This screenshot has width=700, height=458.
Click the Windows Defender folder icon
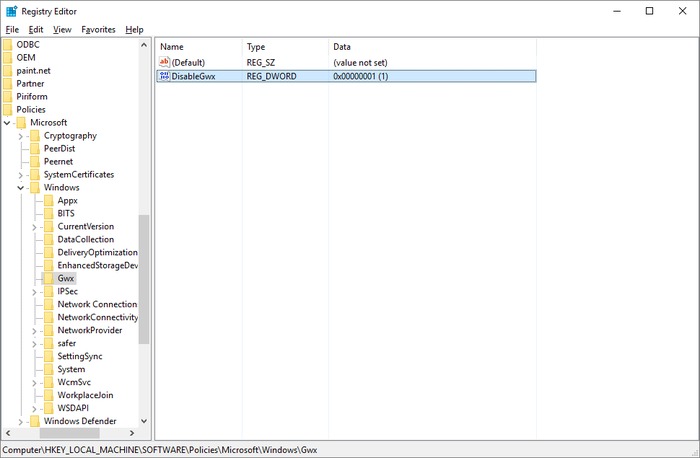click(x=35, y=421)
